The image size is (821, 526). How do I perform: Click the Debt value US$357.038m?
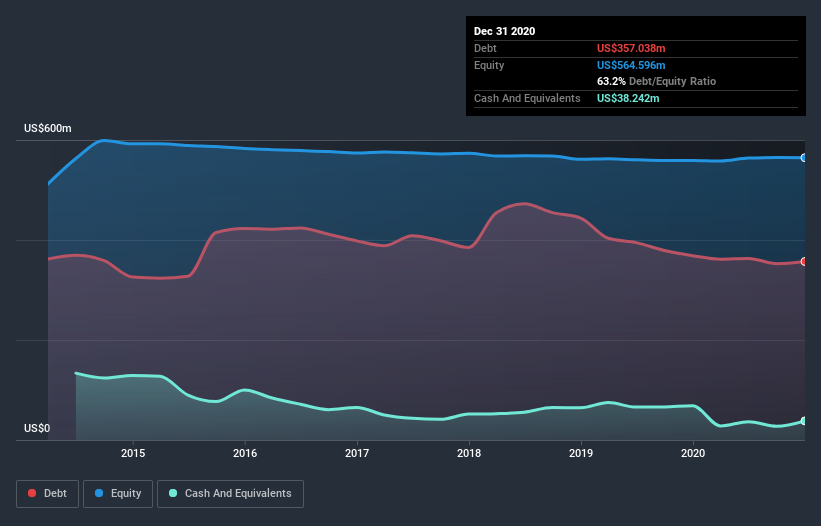click(631, 48)
